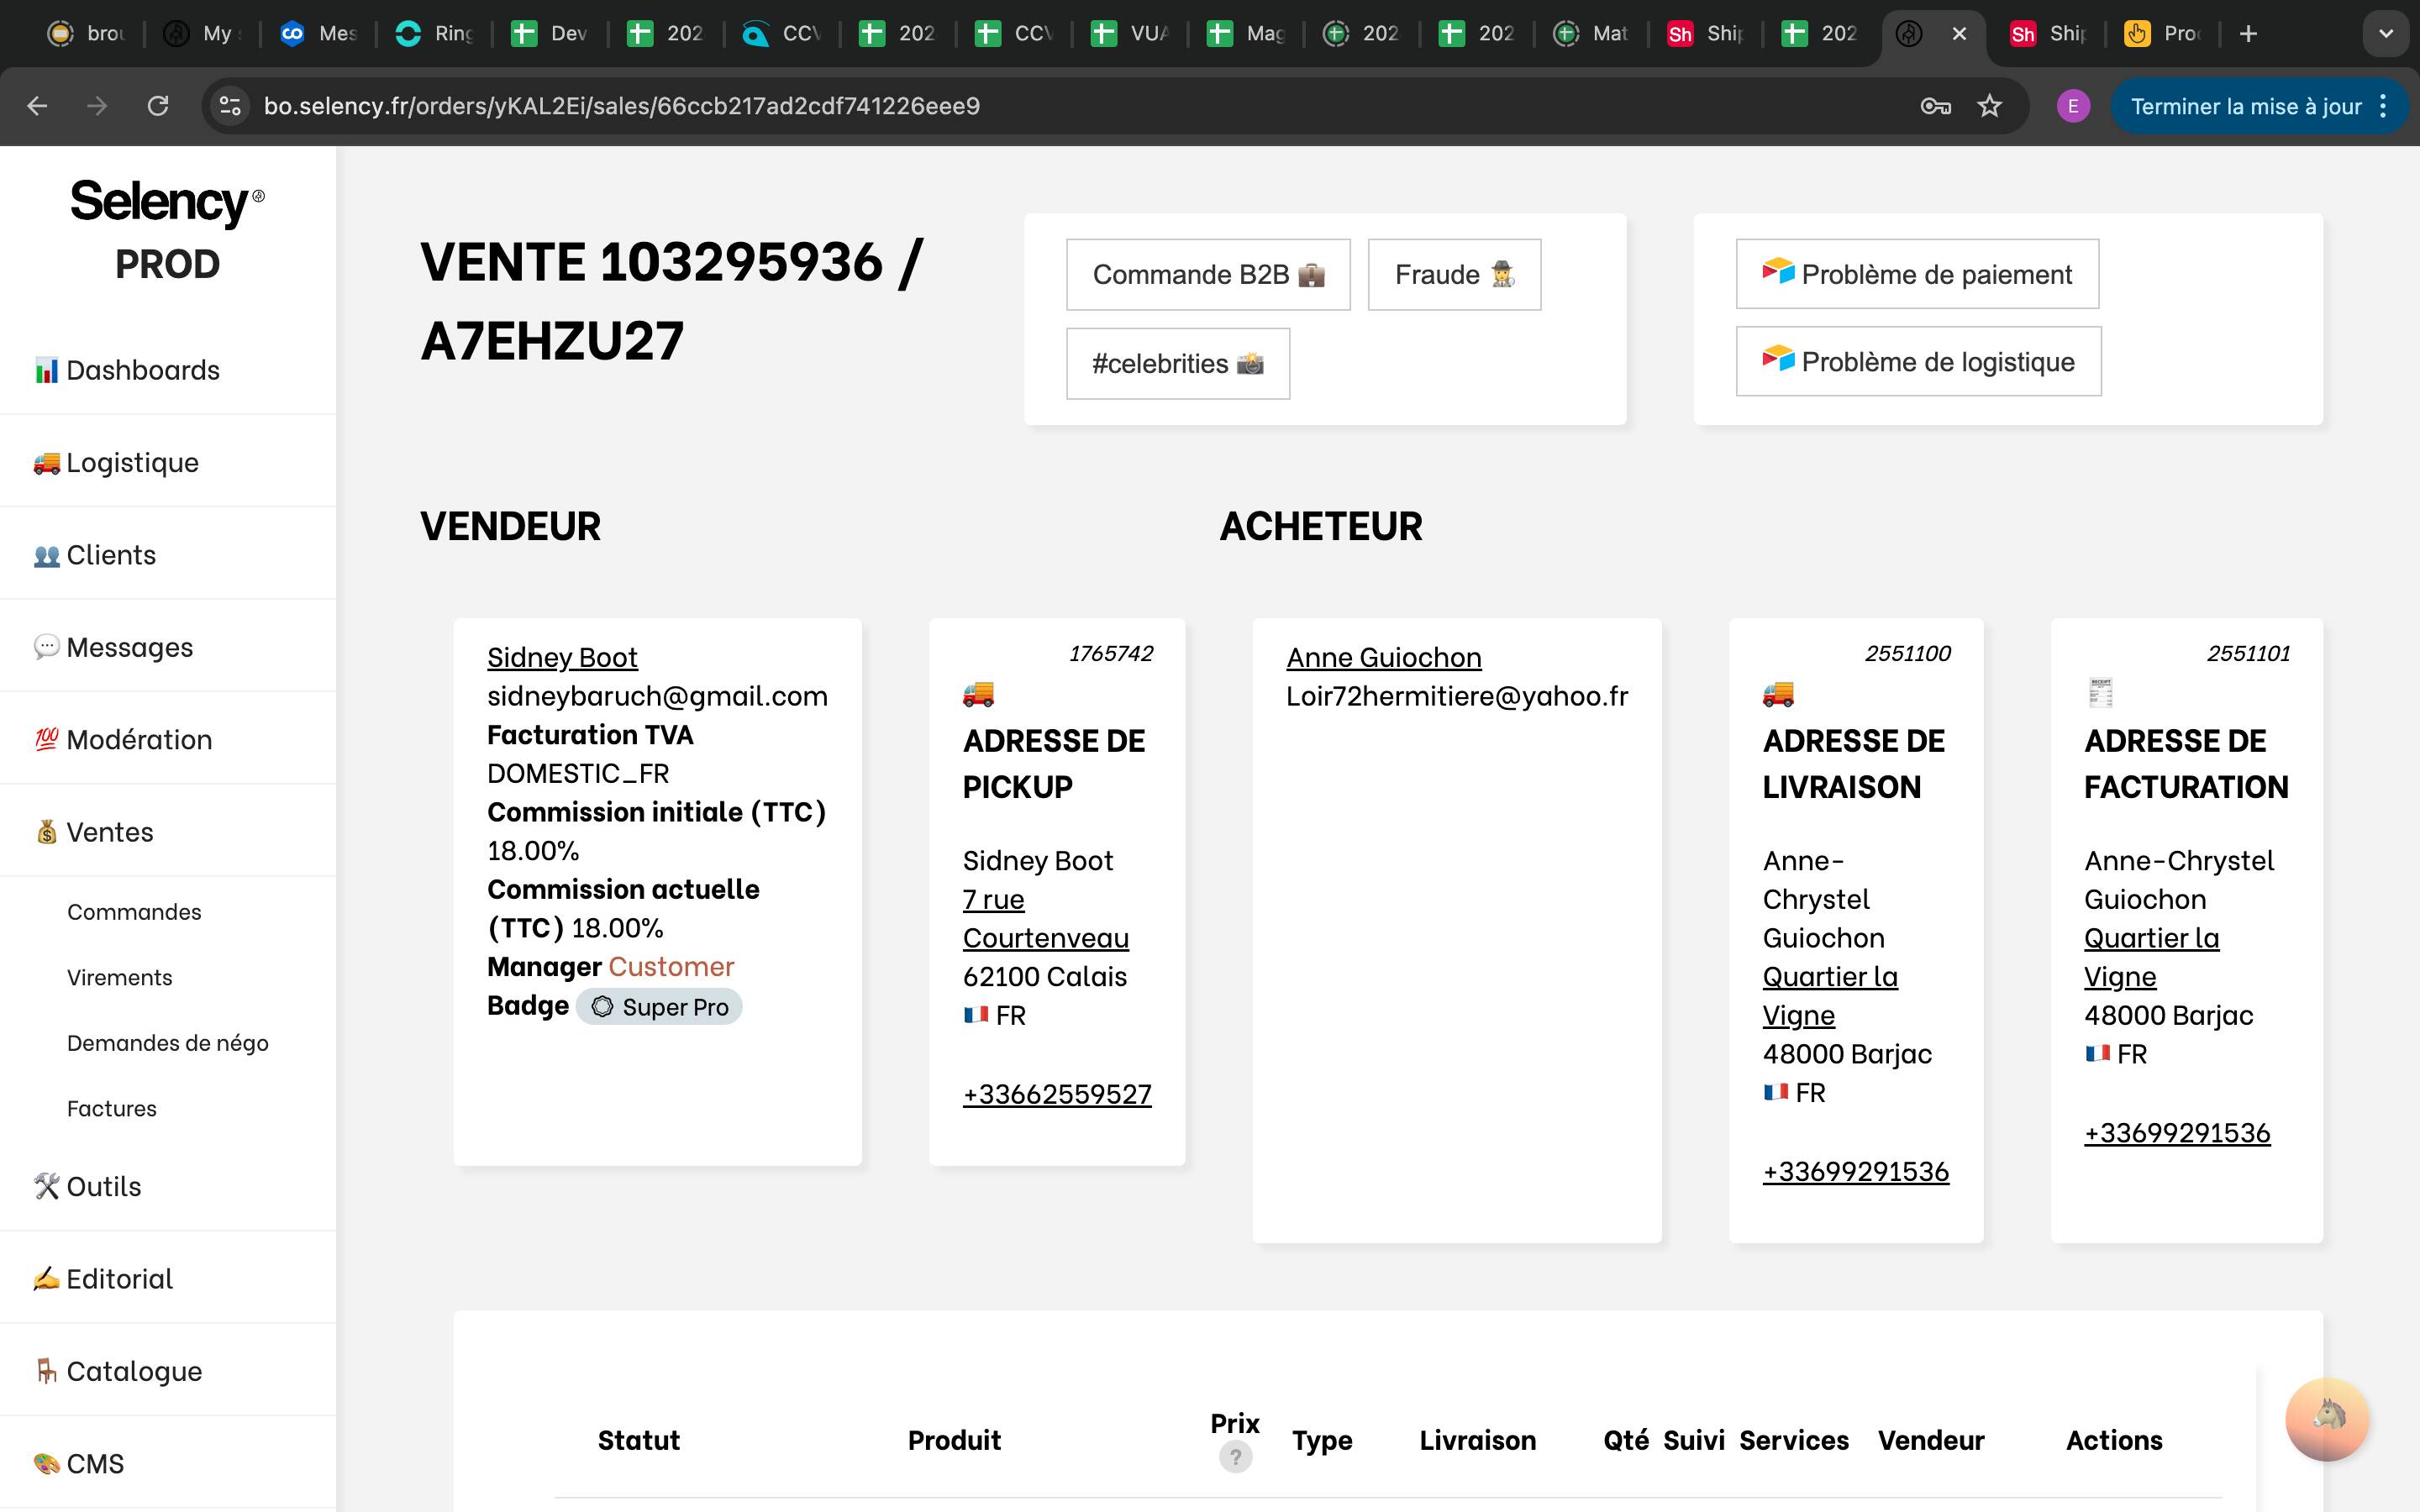The width and height of the screenshot is (2420, 1512).
Task: Toggle the #celebrities tag
Action: pos(1177,364)
